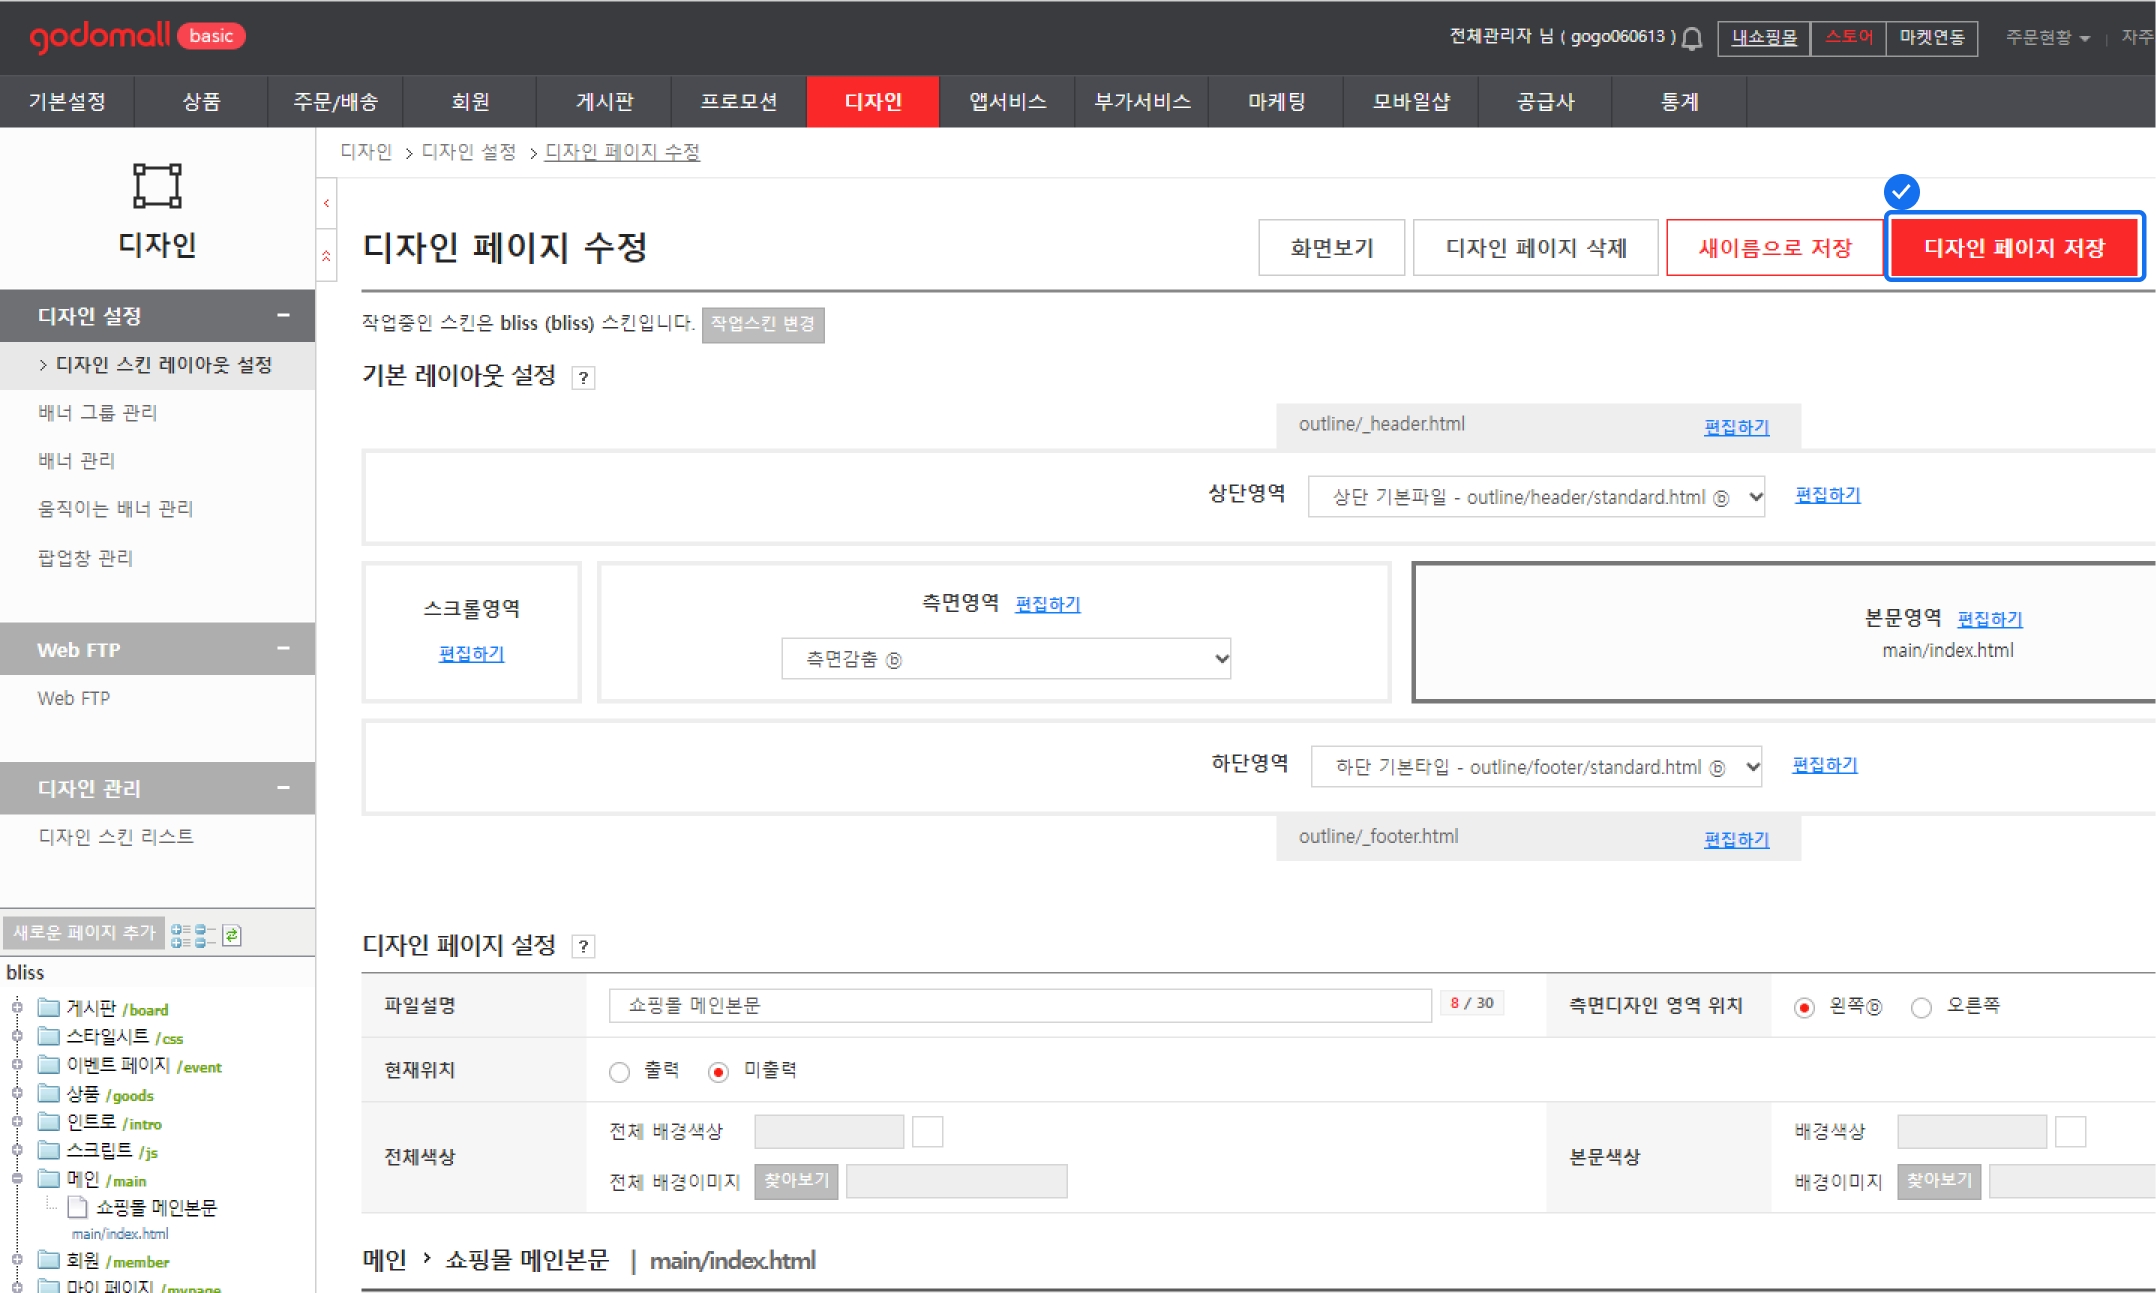Open the 측면감춤 side area dropdown
Viewport: 2156px width, 1293px height.
coord(1005,659)
